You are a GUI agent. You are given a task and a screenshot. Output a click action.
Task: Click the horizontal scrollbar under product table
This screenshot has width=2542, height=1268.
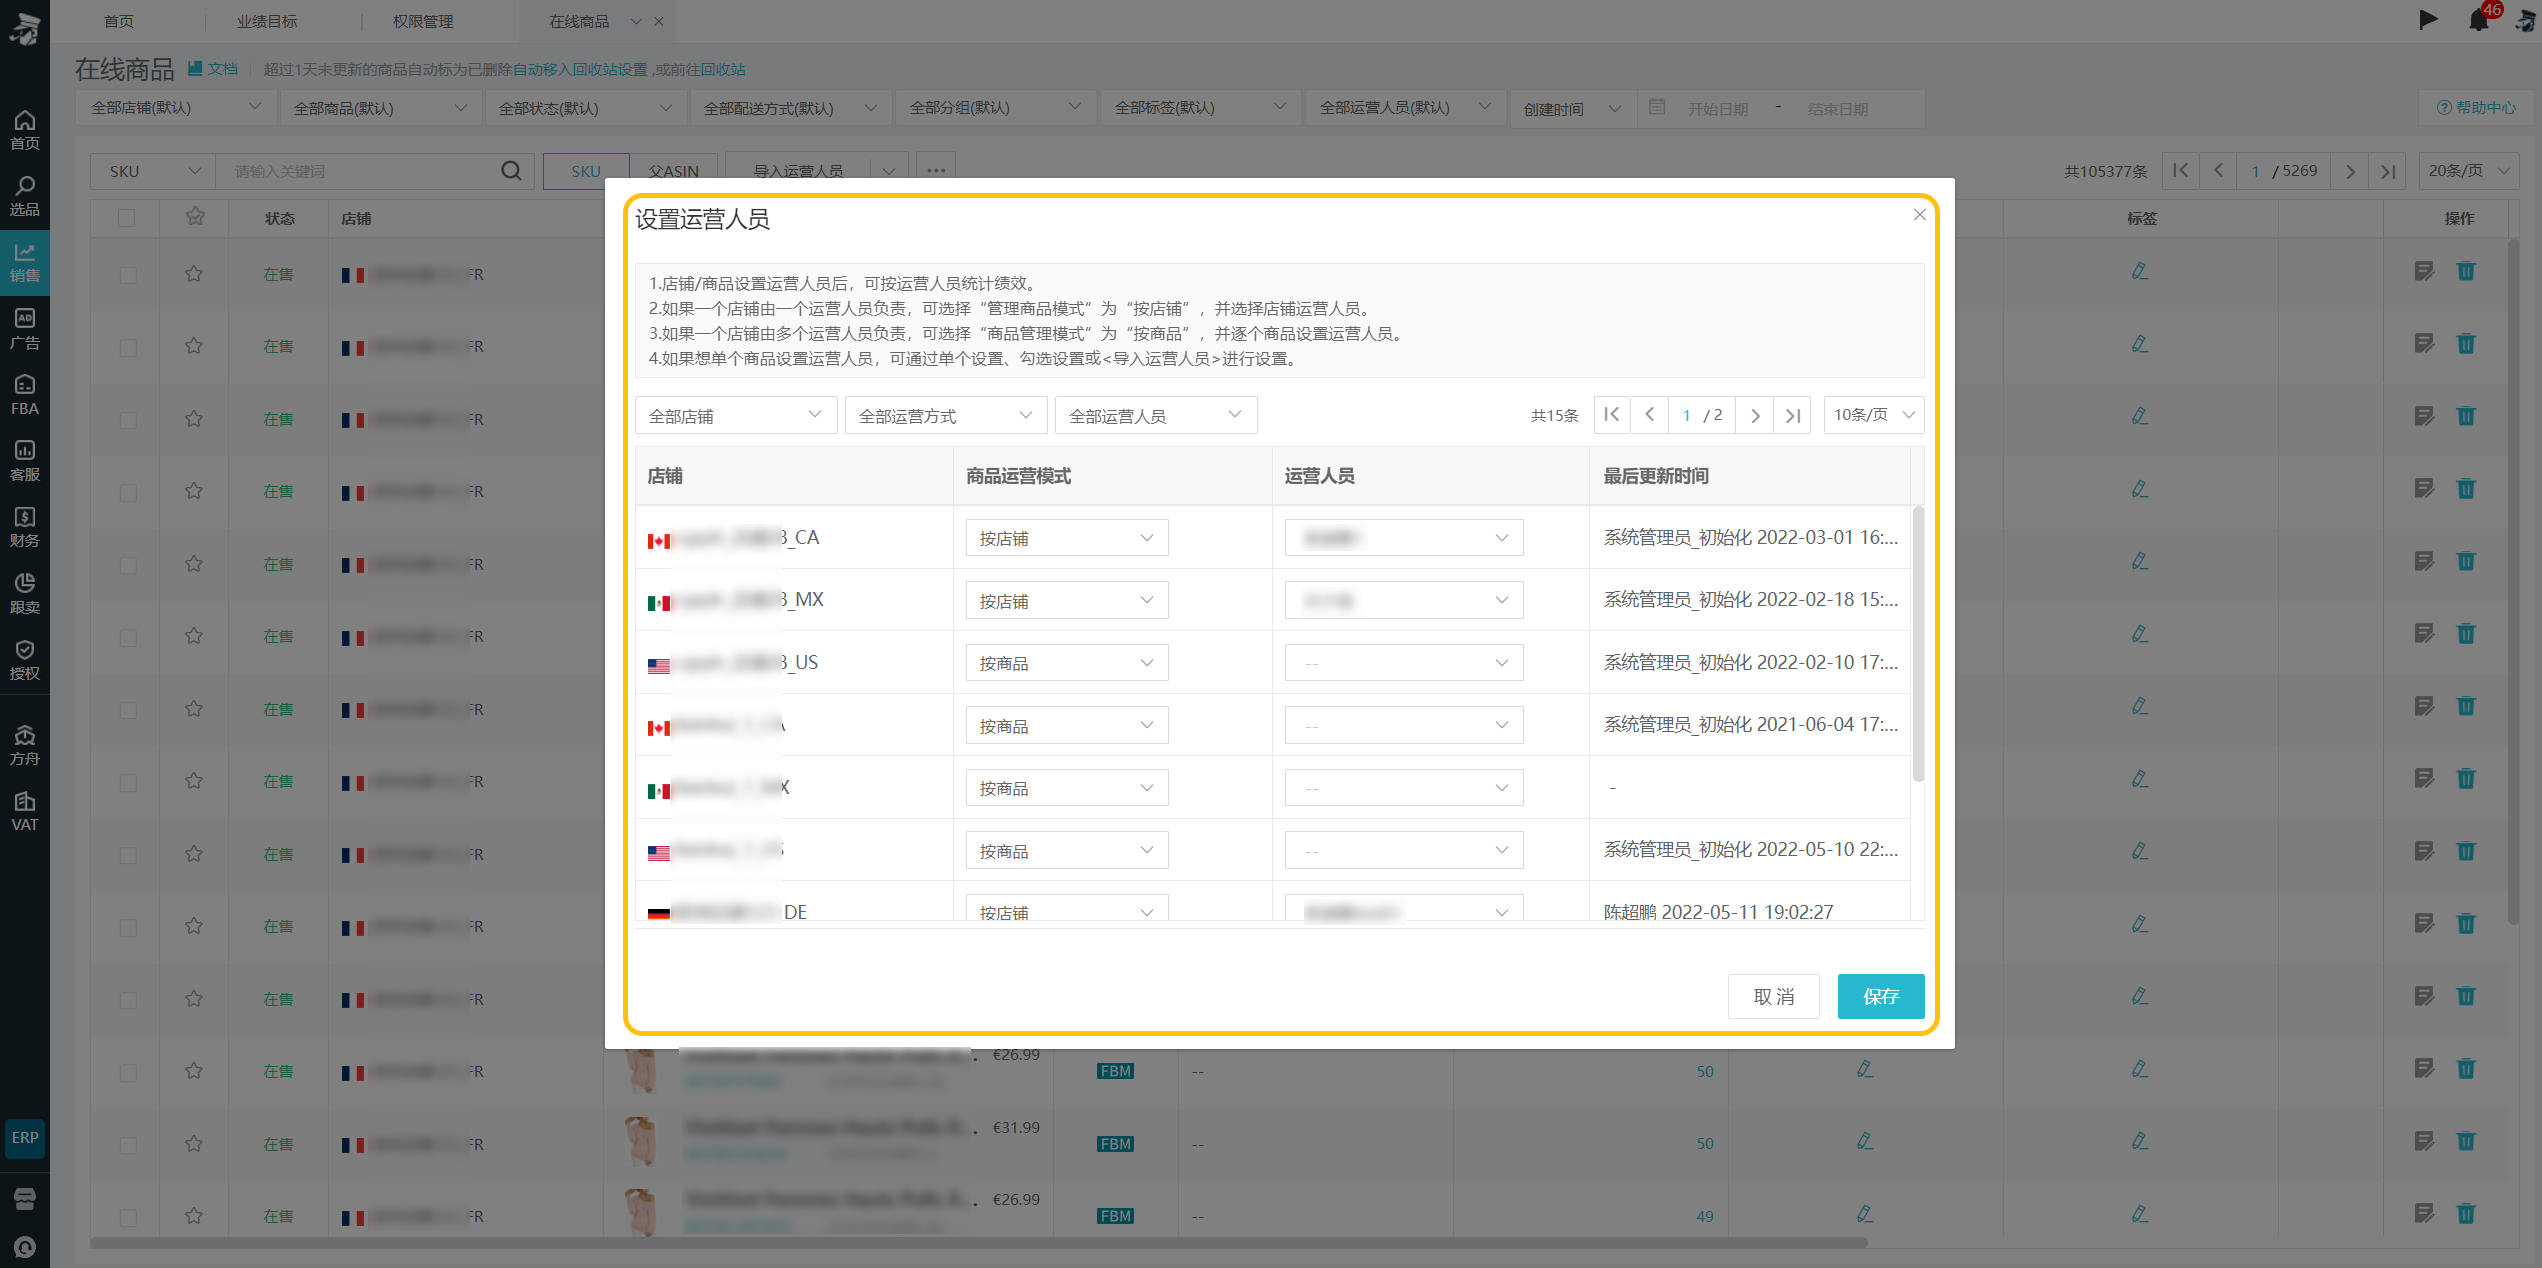978,1243
